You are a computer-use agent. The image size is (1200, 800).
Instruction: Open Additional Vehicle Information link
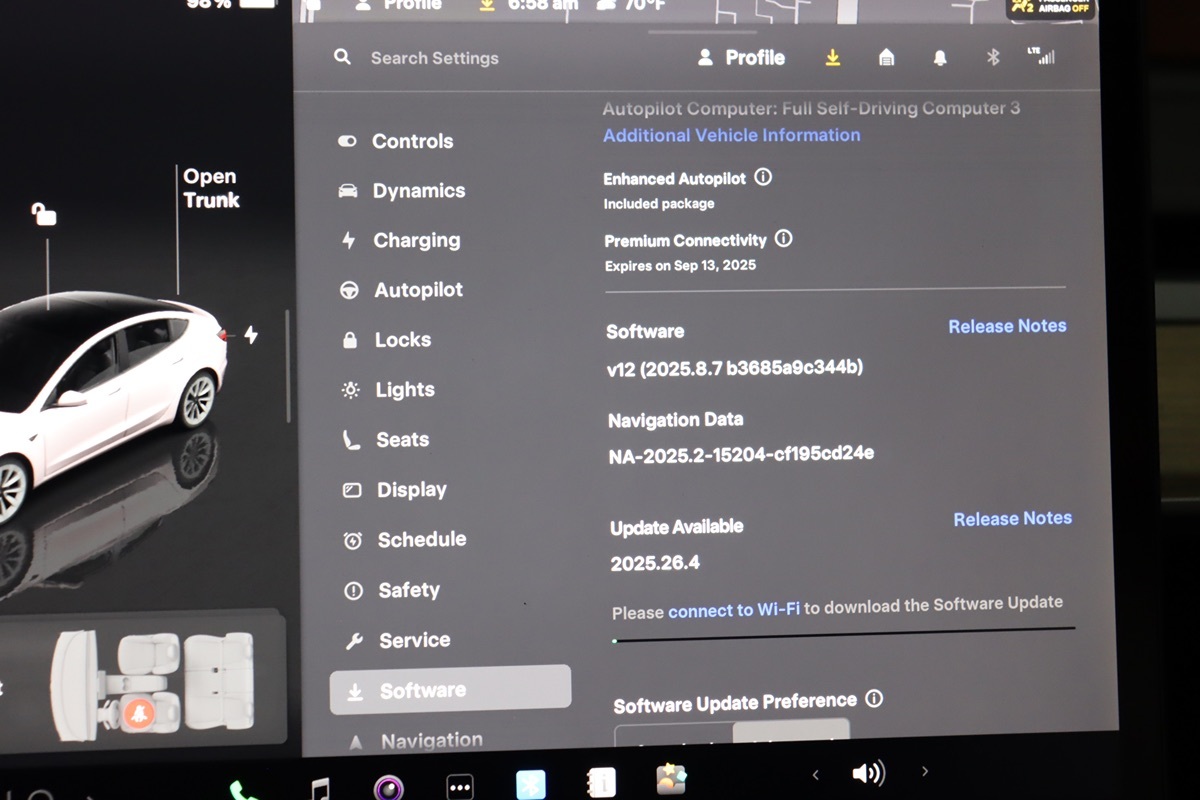pyautogui.click(x=732, y=135)
